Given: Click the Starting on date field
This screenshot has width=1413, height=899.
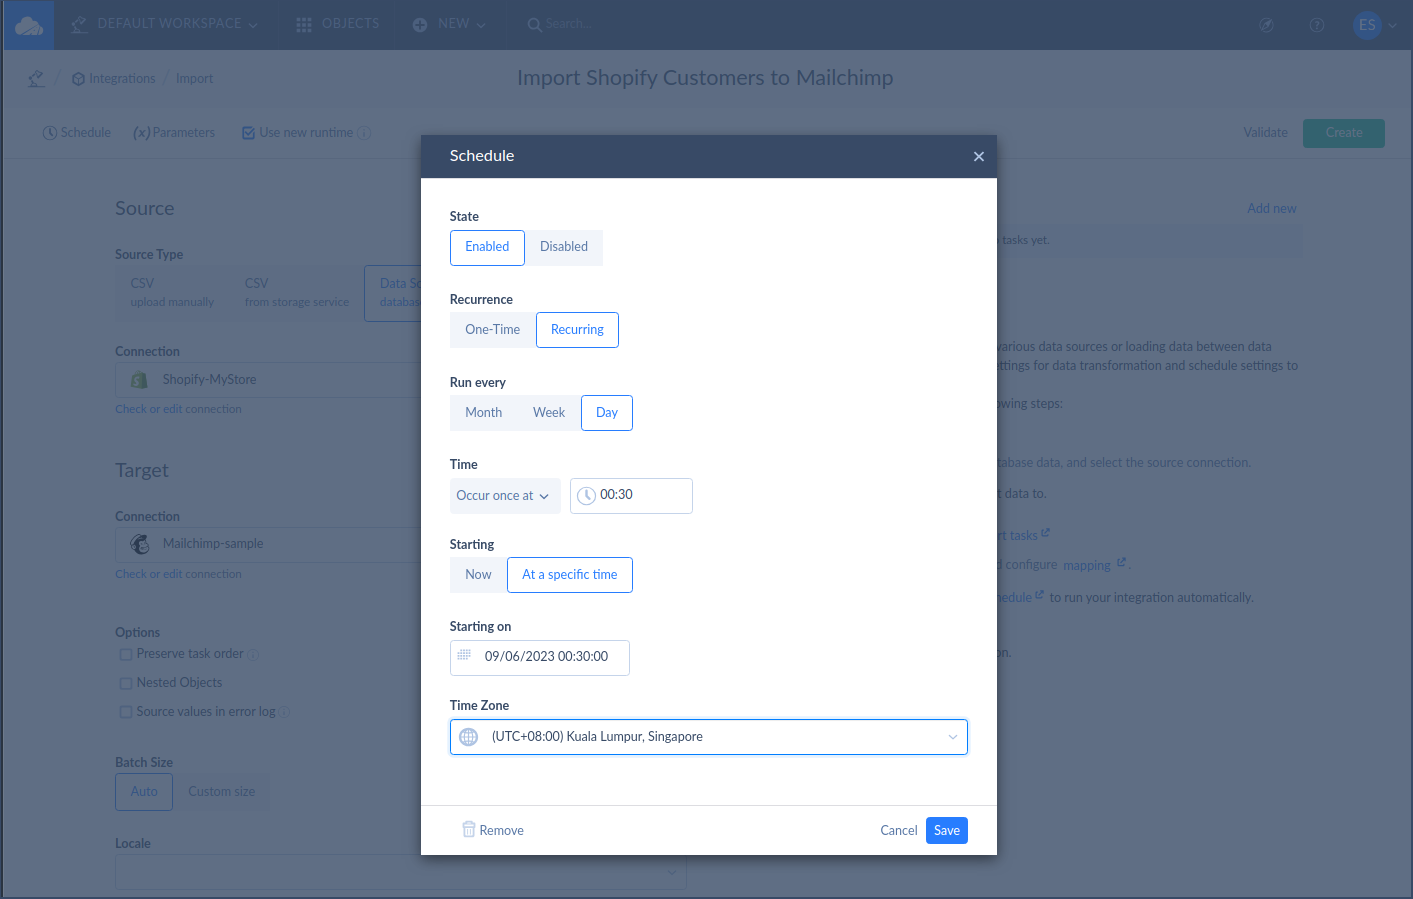Looking at the screenshot, I should 540,658.
